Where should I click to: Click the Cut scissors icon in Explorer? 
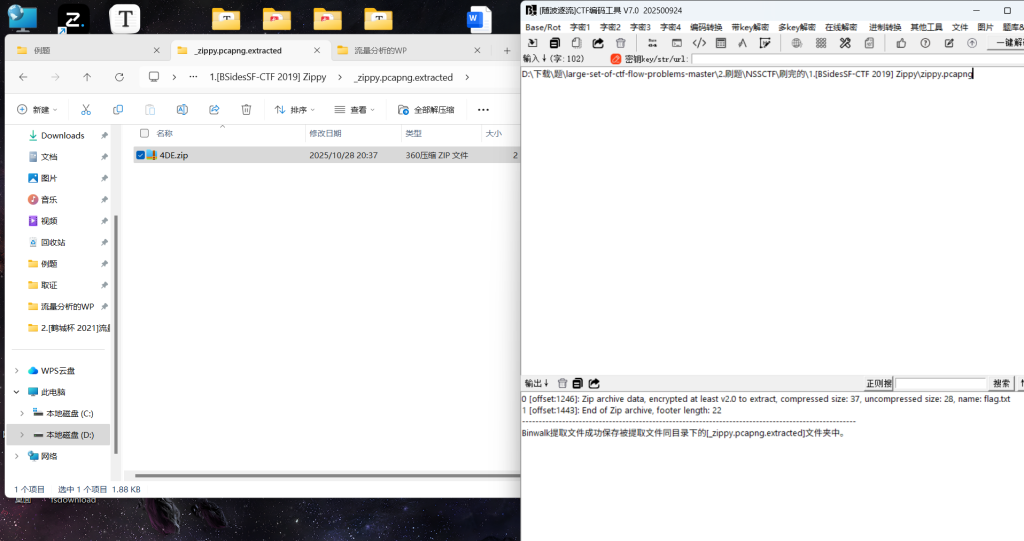tap(86, 110)
